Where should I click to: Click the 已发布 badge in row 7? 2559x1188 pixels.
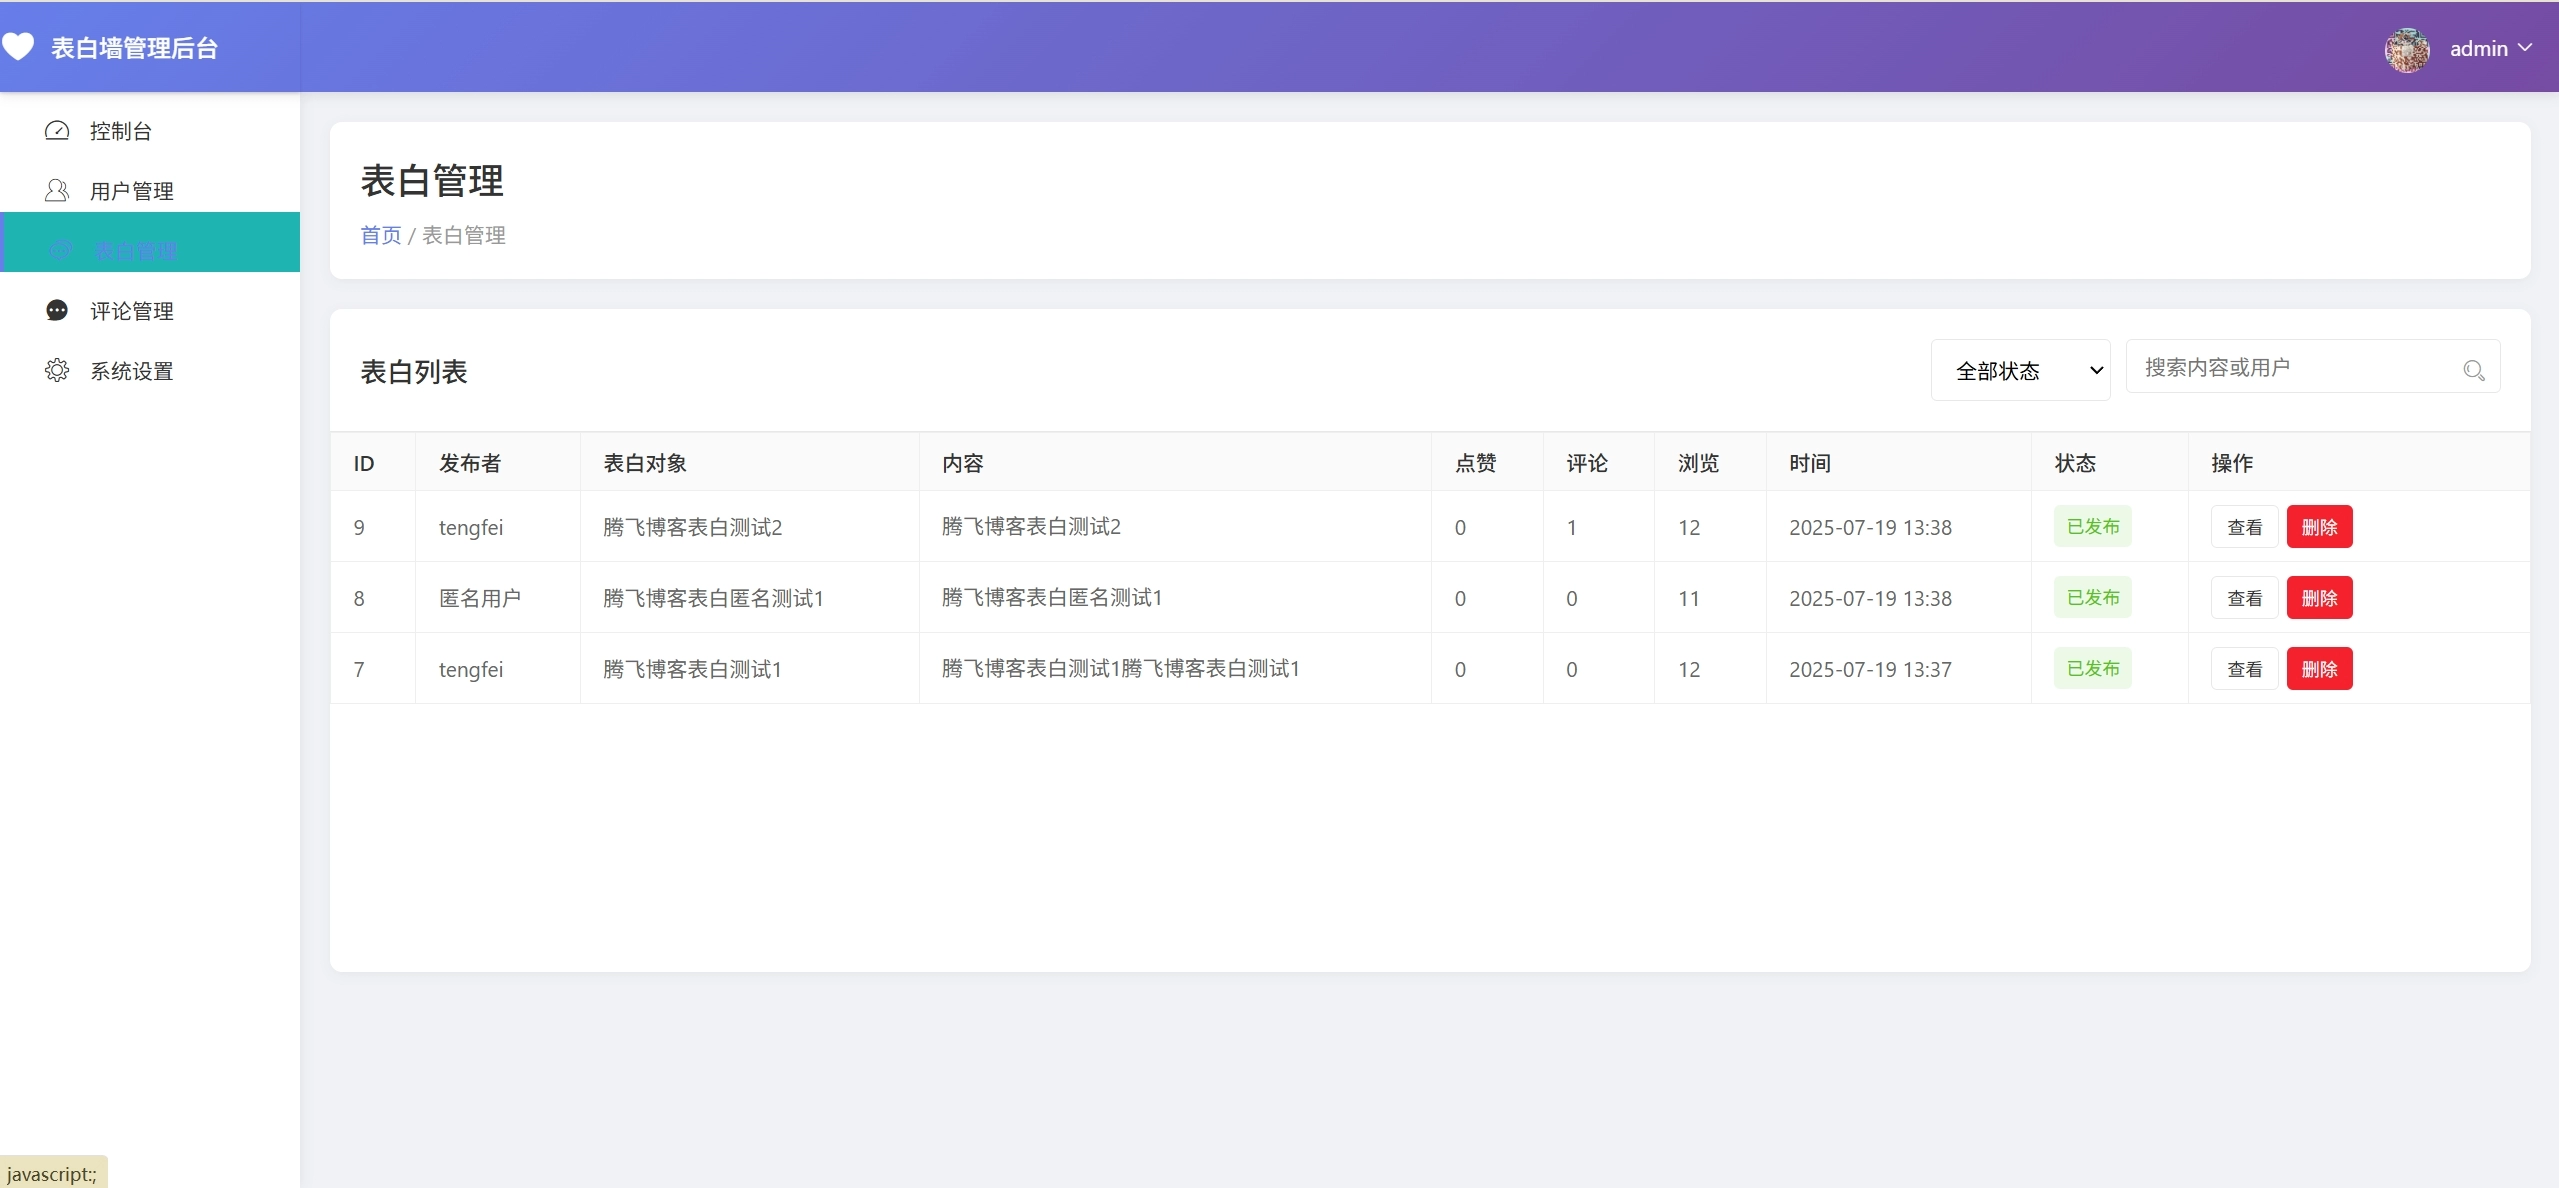pos(2093,668)
